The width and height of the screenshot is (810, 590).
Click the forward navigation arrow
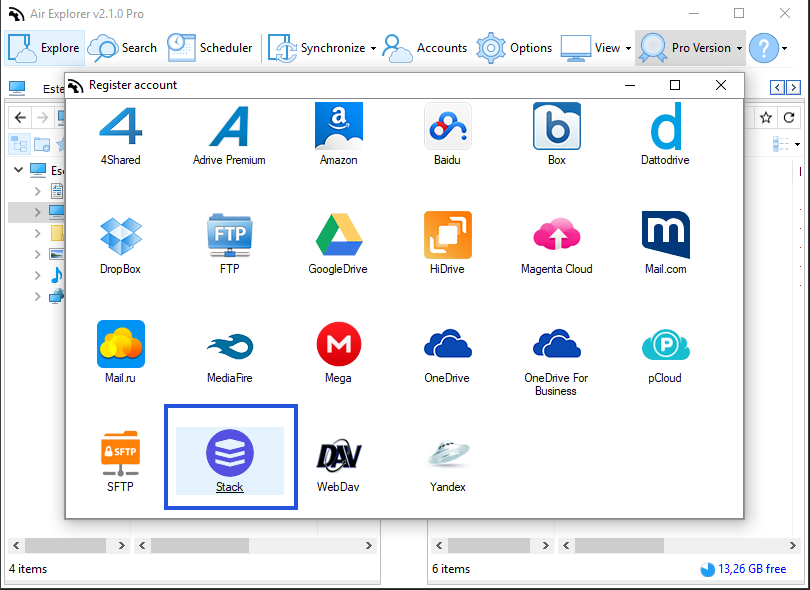(42, 118)
